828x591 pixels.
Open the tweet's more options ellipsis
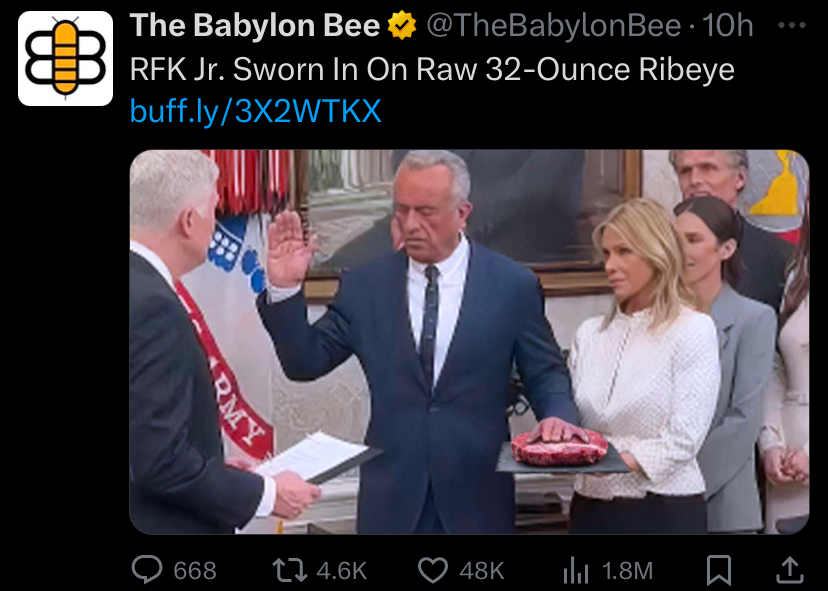tap(792, 25)
